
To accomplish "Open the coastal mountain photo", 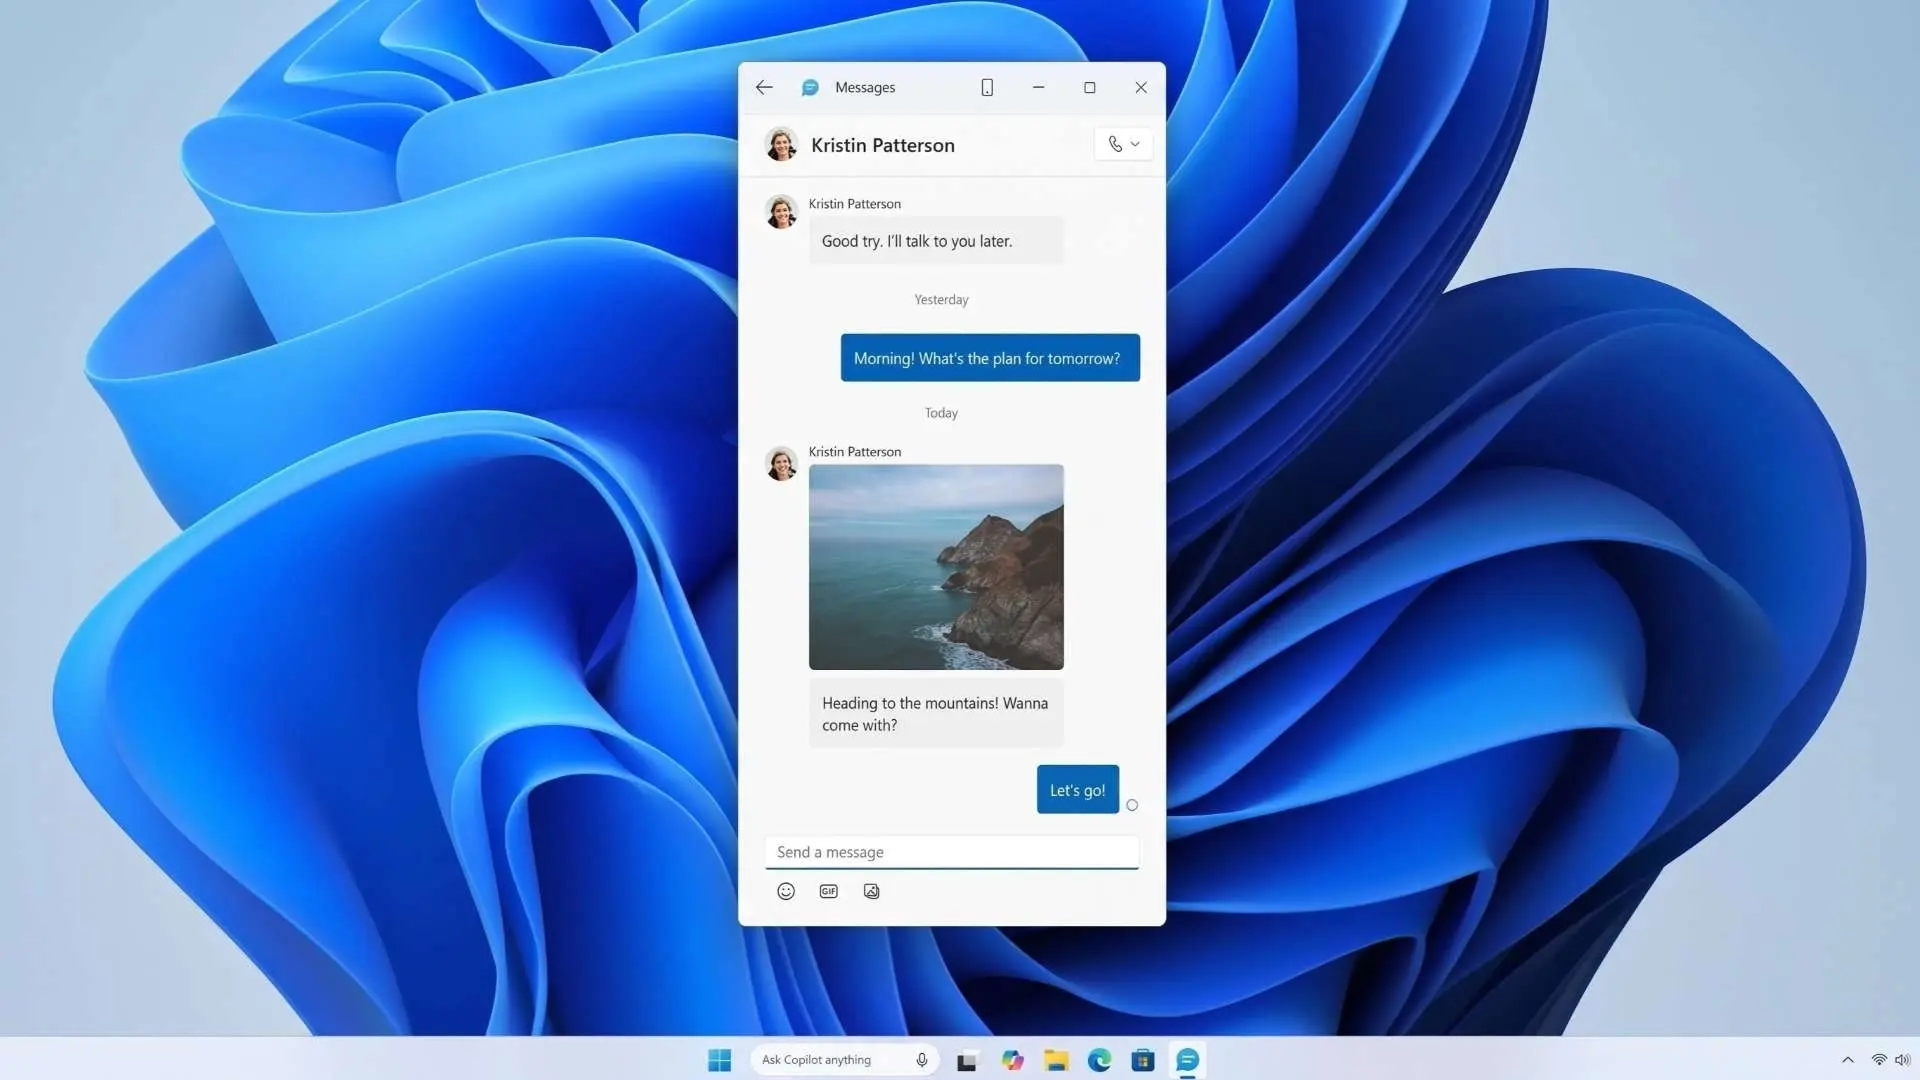I will [936, 567].
